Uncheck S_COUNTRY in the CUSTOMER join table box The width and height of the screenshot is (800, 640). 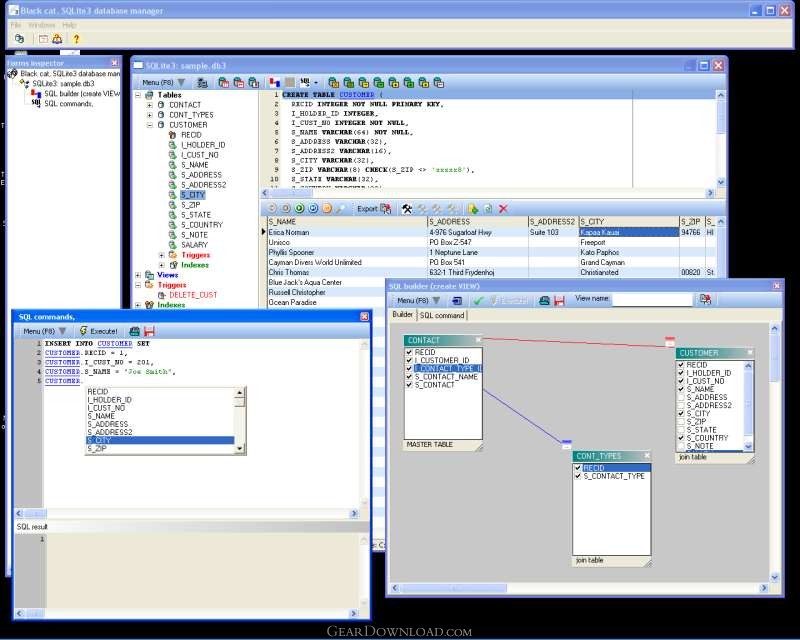tap(681, 438)
